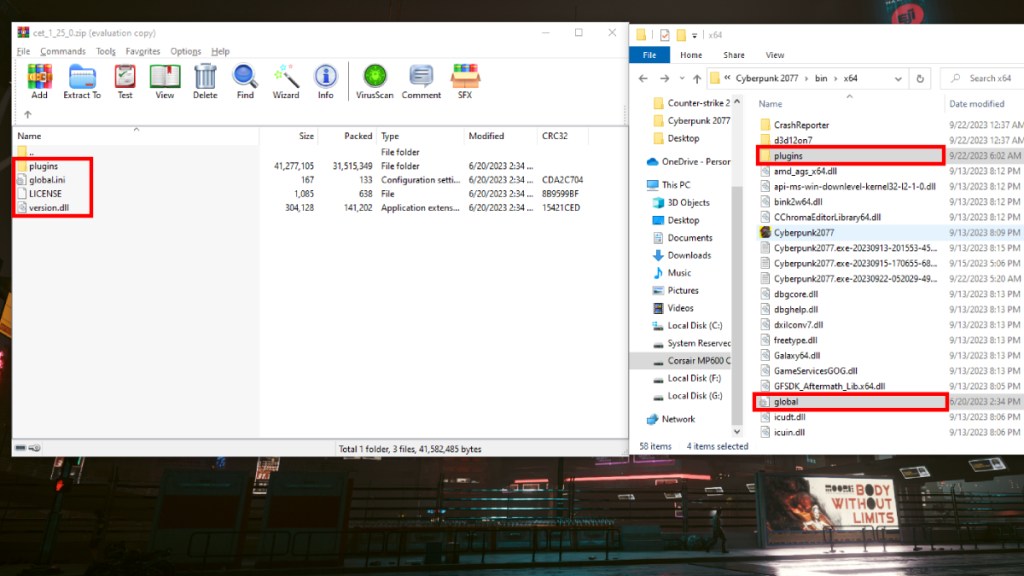Expand the breadcrumb arrow after Cyberpunk 2077

tap(807, 78)
